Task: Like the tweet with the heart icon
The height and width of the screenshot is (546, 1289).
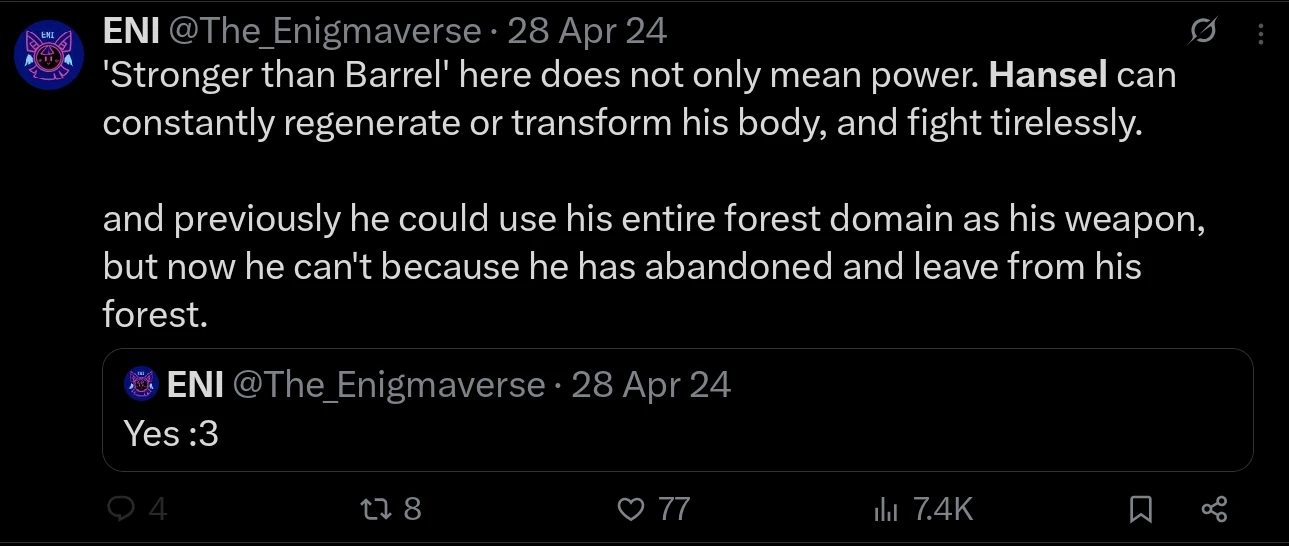Action: point(631,510)
